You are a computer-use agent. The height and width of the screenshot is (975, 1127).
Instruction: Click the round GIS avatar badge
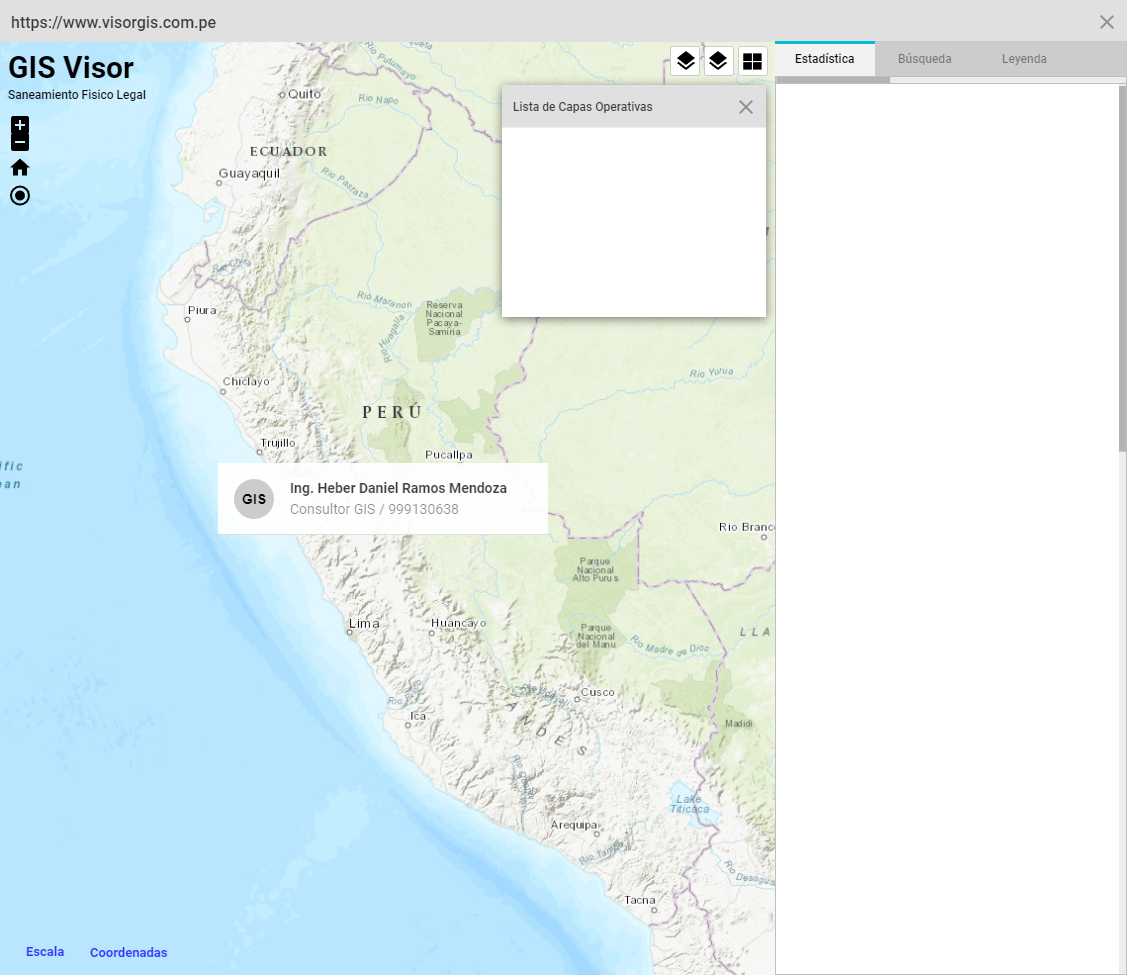click(254, 499)
